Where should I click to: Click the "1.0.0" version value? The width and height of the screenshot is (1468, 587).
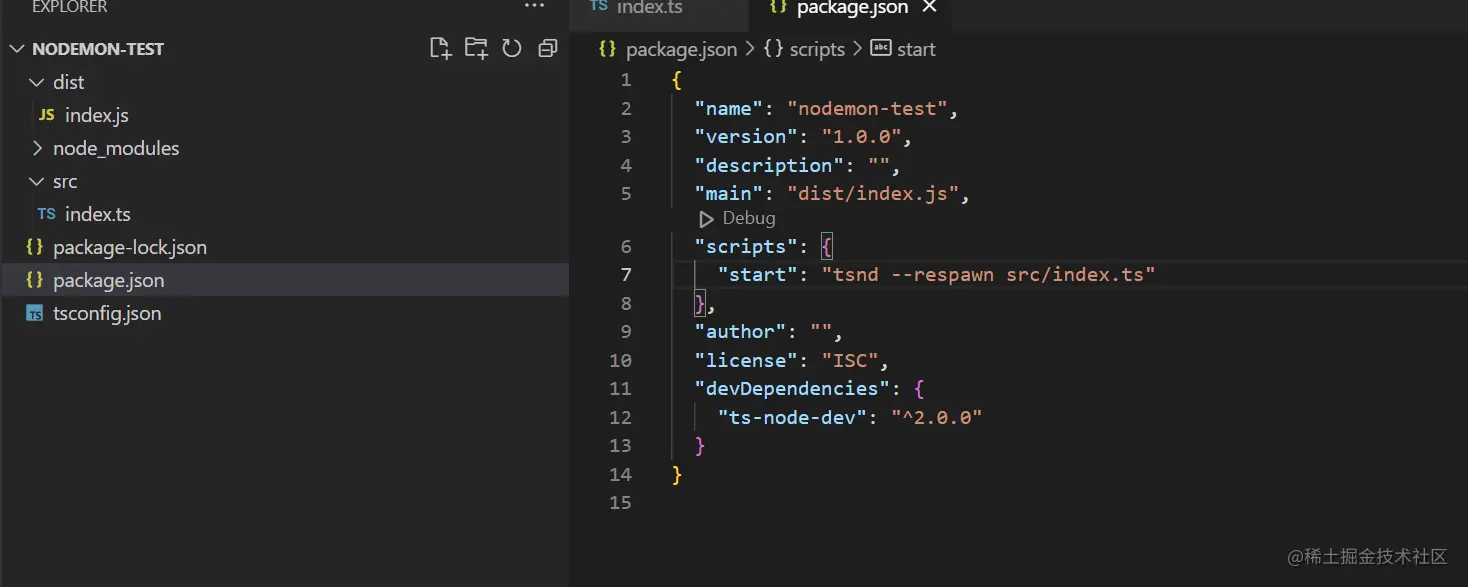pos(861,136)
